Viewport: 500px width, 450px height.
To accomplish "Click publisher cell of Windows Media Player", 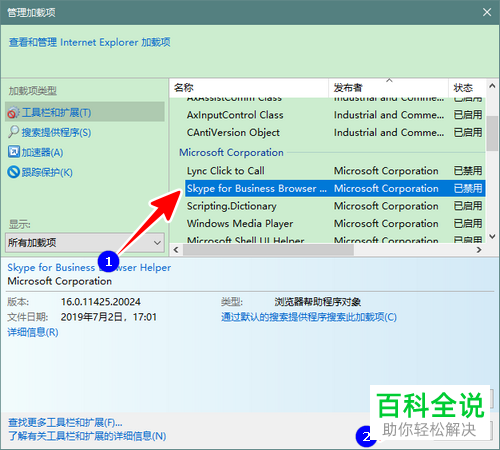I will click(x=386, y=223).
